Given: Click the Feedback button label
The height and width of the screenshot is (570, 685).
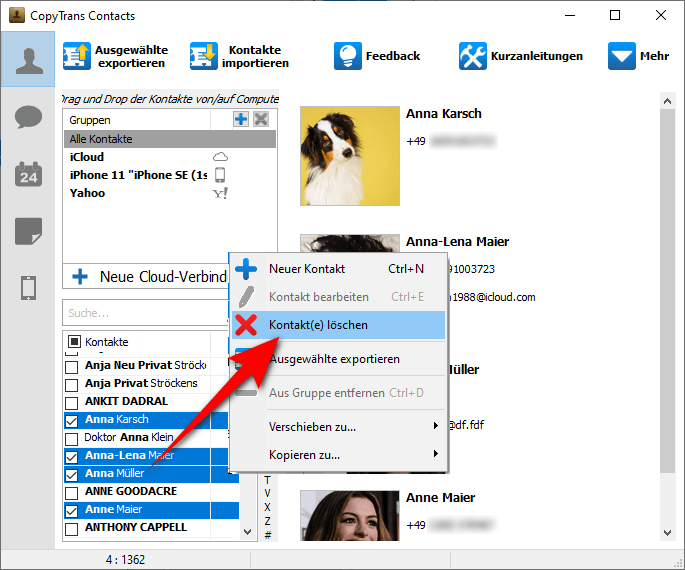Looking at the screenshot, I should coord(393,56).
